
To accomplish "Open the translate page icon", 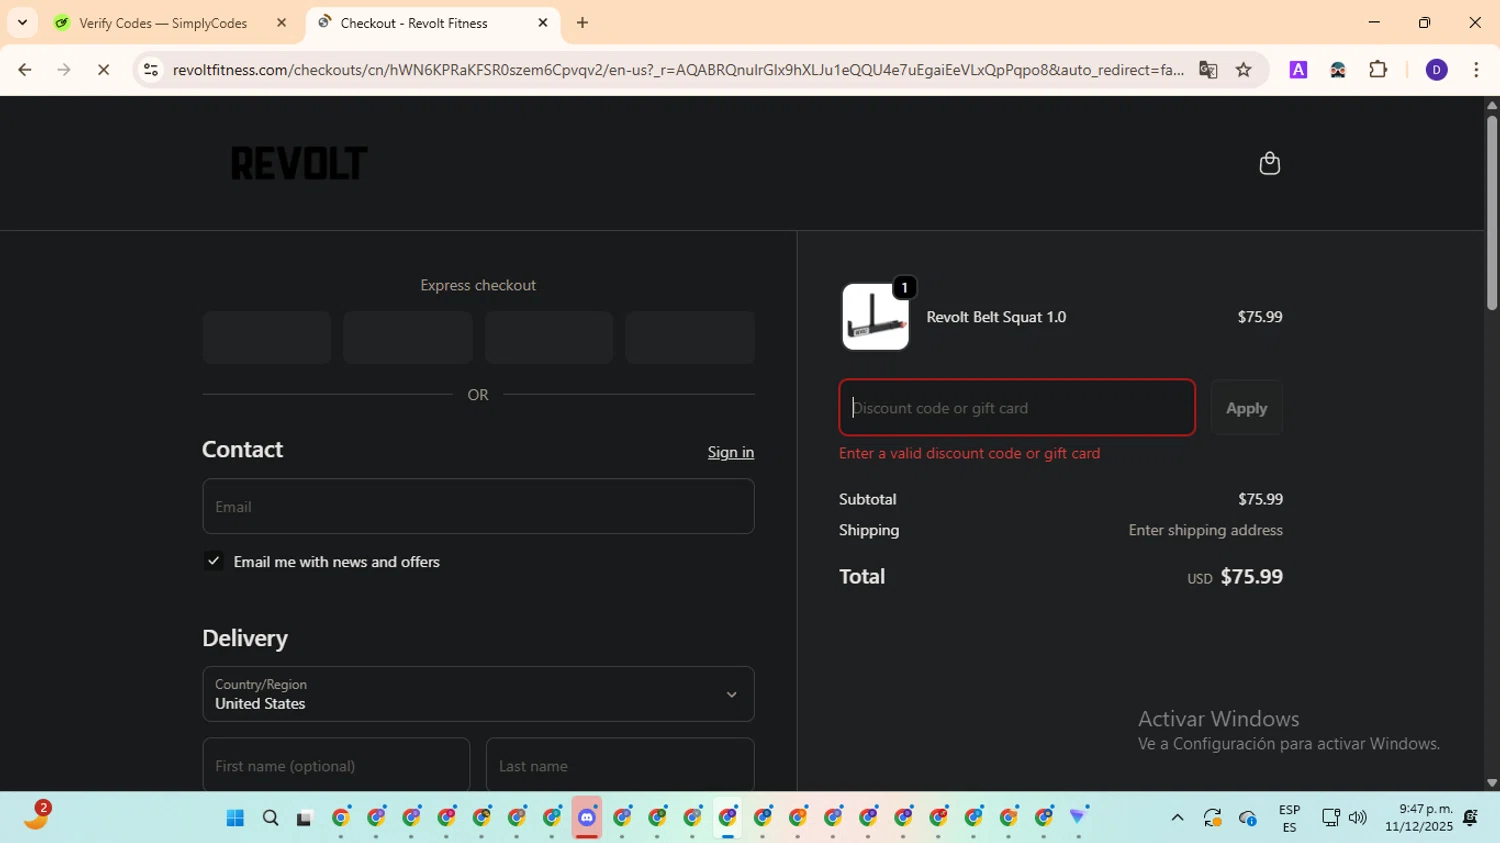I will (x=1208, y=70).
